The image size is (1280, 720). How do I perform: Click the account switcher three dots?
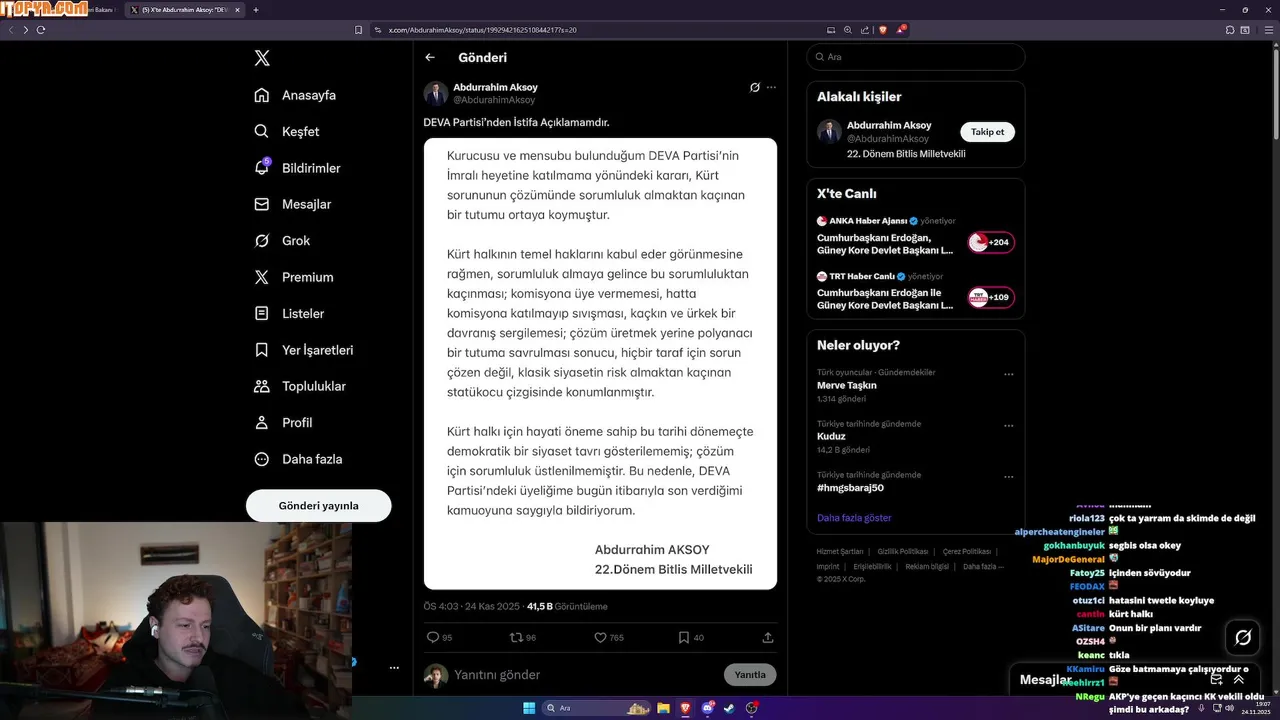click(394, 668)
